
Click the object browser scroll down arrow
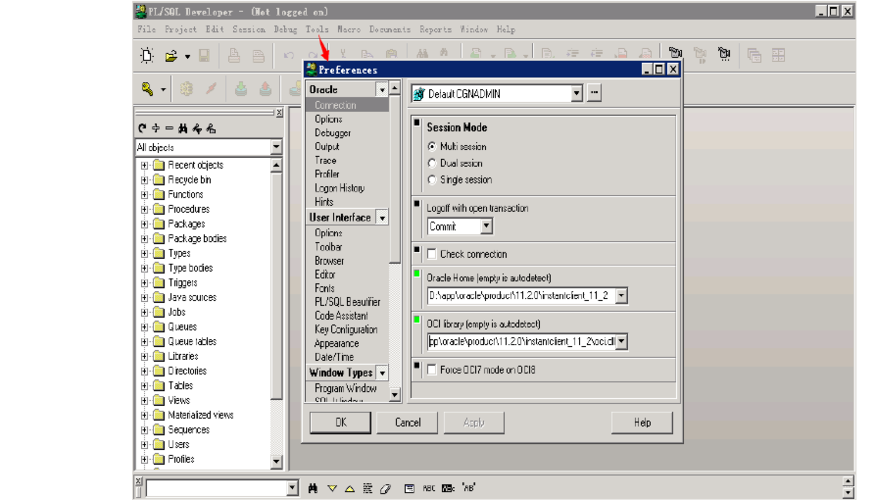[x=276, y=461]
